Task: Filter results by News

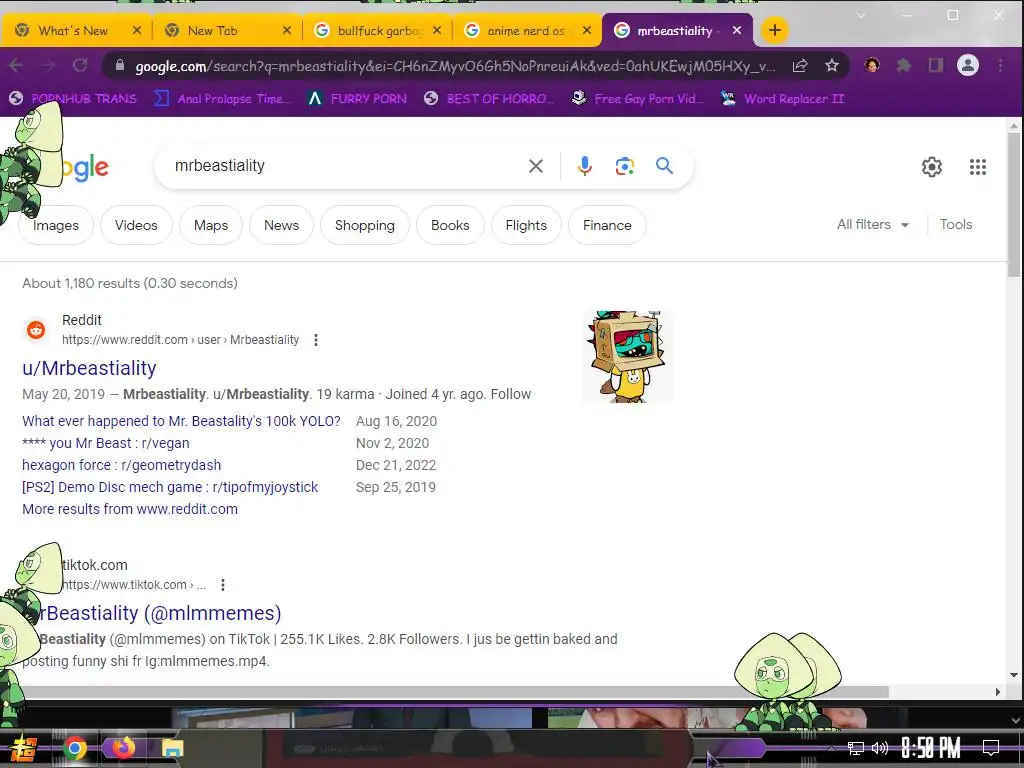Action: (281, 225)
